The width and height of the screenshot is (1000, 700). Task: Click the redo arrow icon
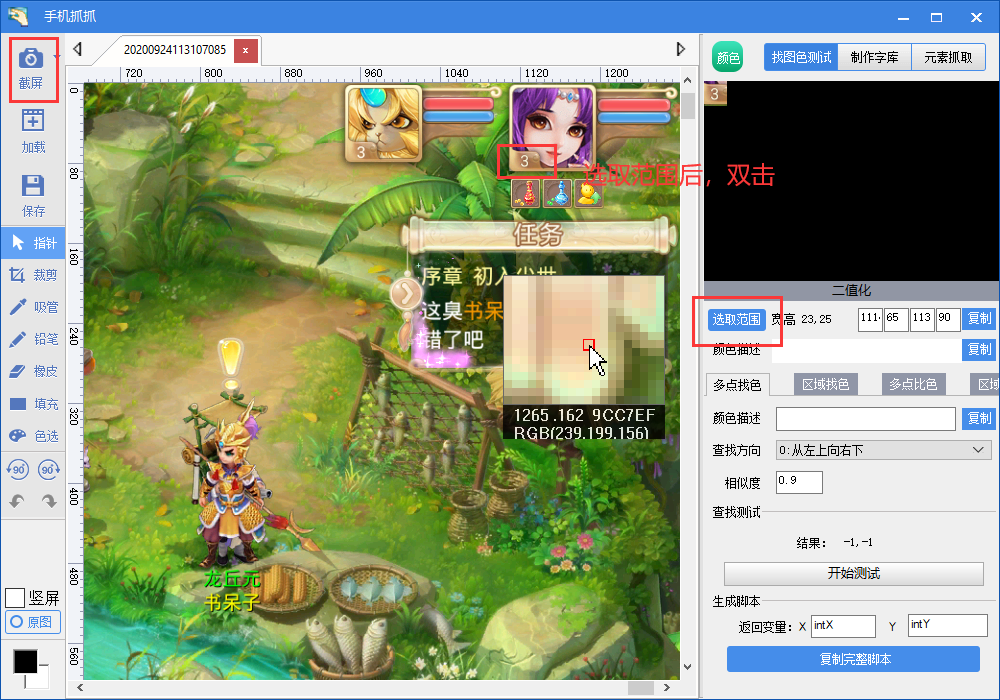(x=49, y=502)
